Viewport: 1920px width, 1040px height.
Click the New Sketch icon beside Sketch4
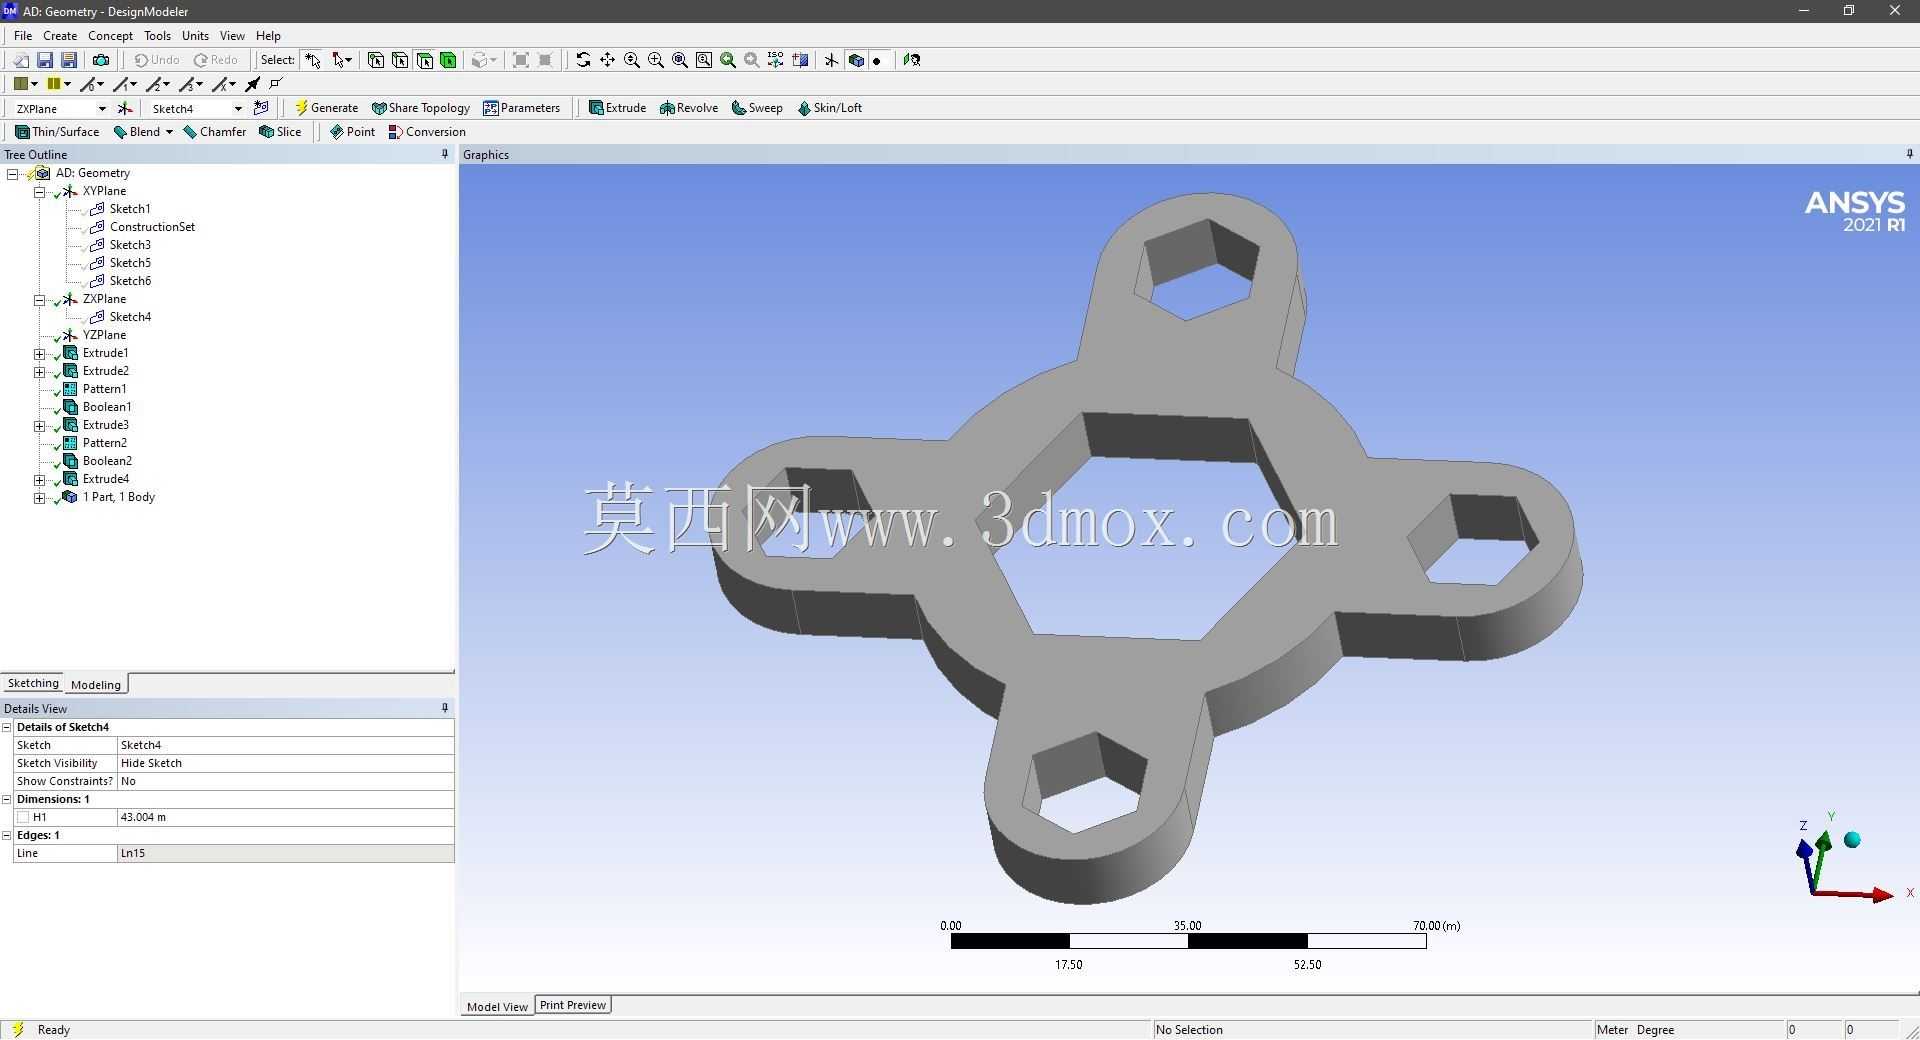[261, 108]
